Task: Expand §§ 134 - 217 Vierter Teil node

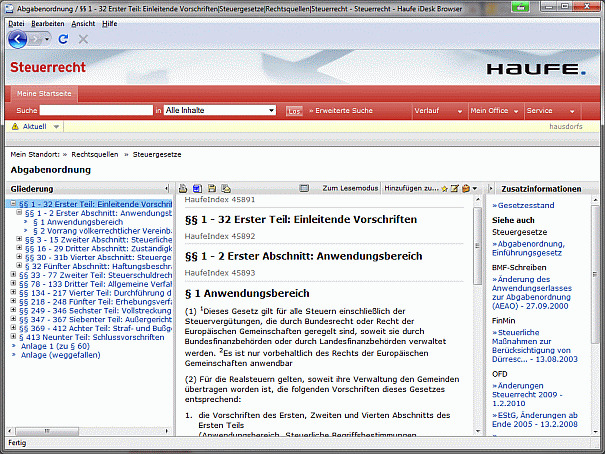Action: coord(13,292)
